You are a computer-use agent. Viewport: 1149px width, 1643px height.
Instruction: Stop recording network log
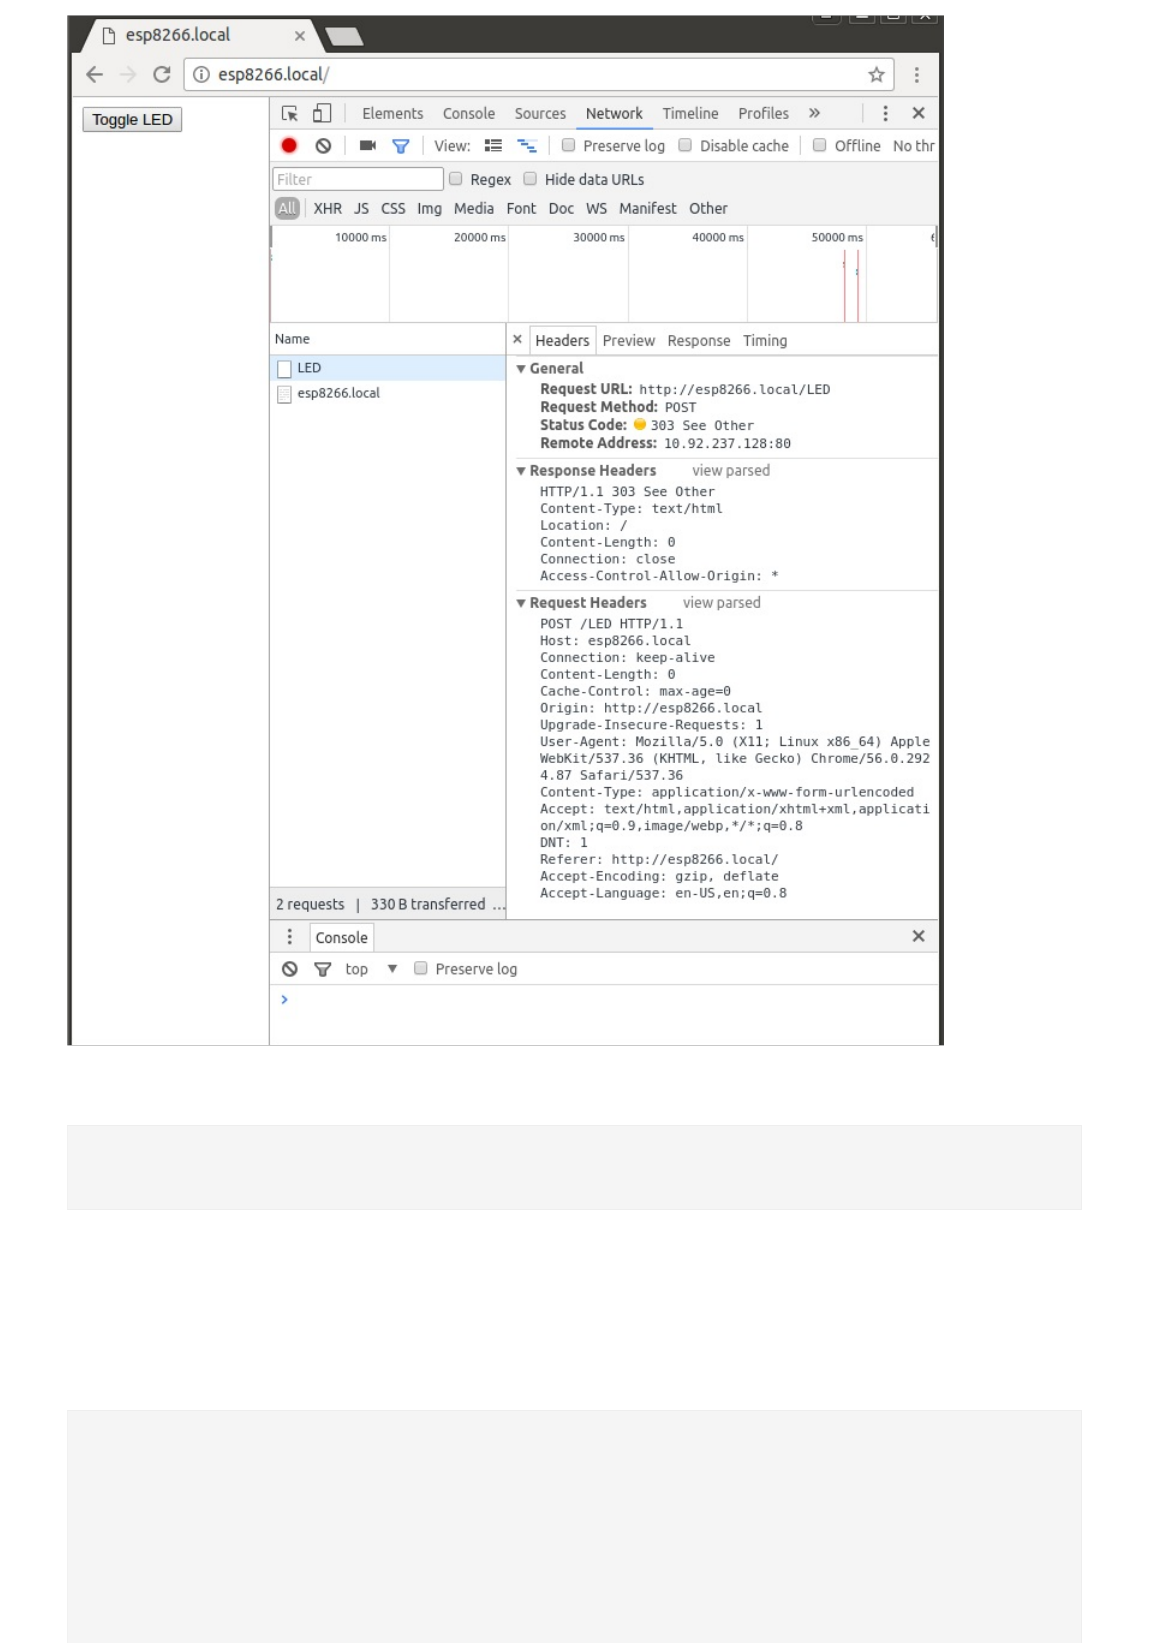289,146
